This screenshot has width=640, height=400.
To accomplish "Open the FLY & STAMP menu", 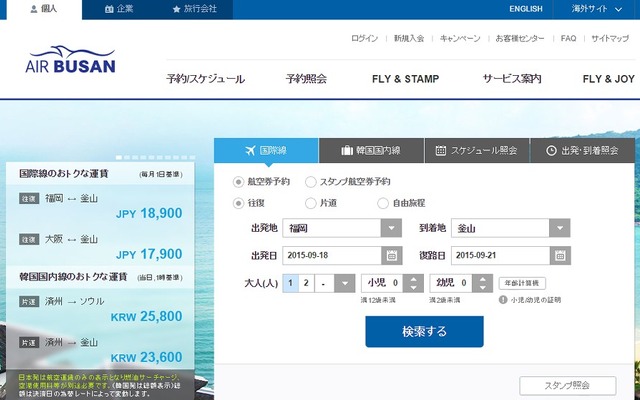I will (x=405, y=79).
